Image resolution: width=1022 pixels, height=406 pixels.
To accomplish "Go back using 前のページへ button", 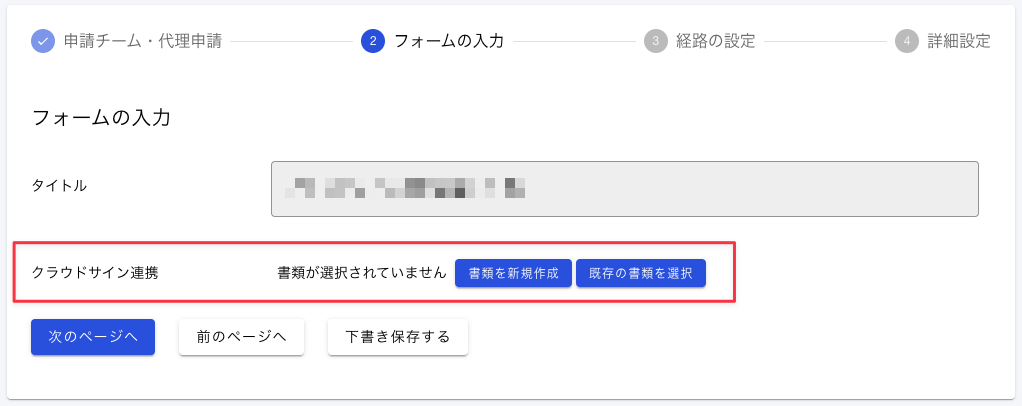I will [x=241, y=337].
